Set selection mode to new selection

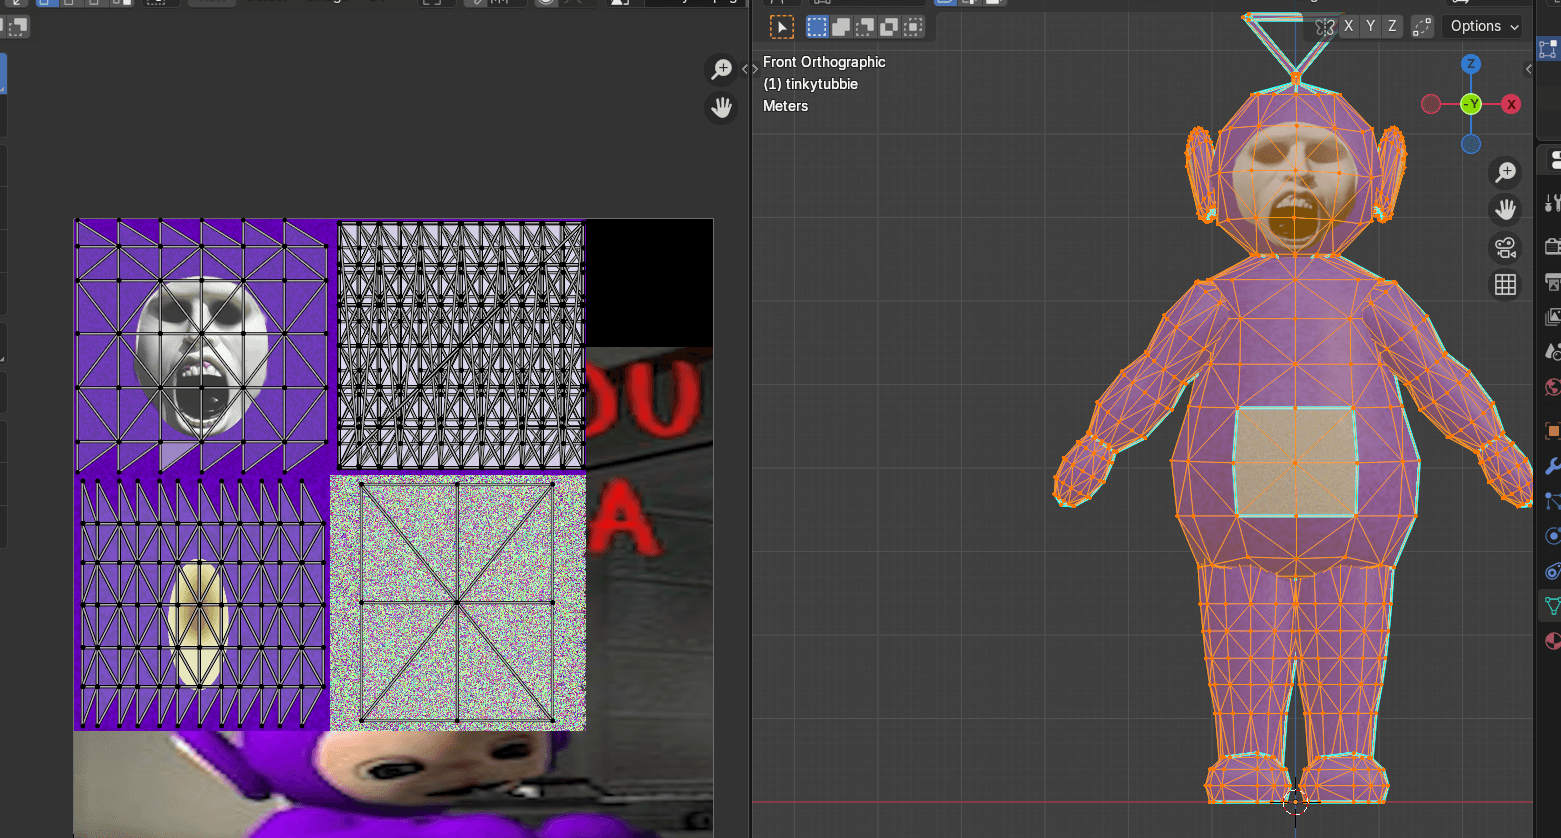pos(818,27)
